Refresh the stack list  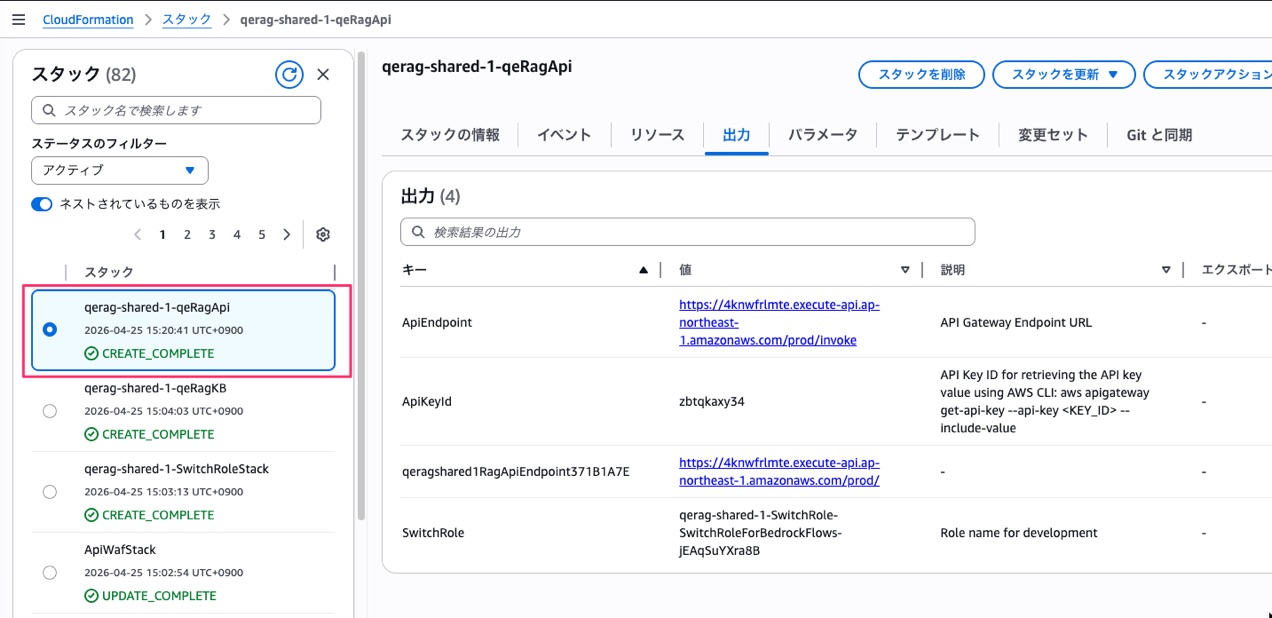[x=289, y=74]
